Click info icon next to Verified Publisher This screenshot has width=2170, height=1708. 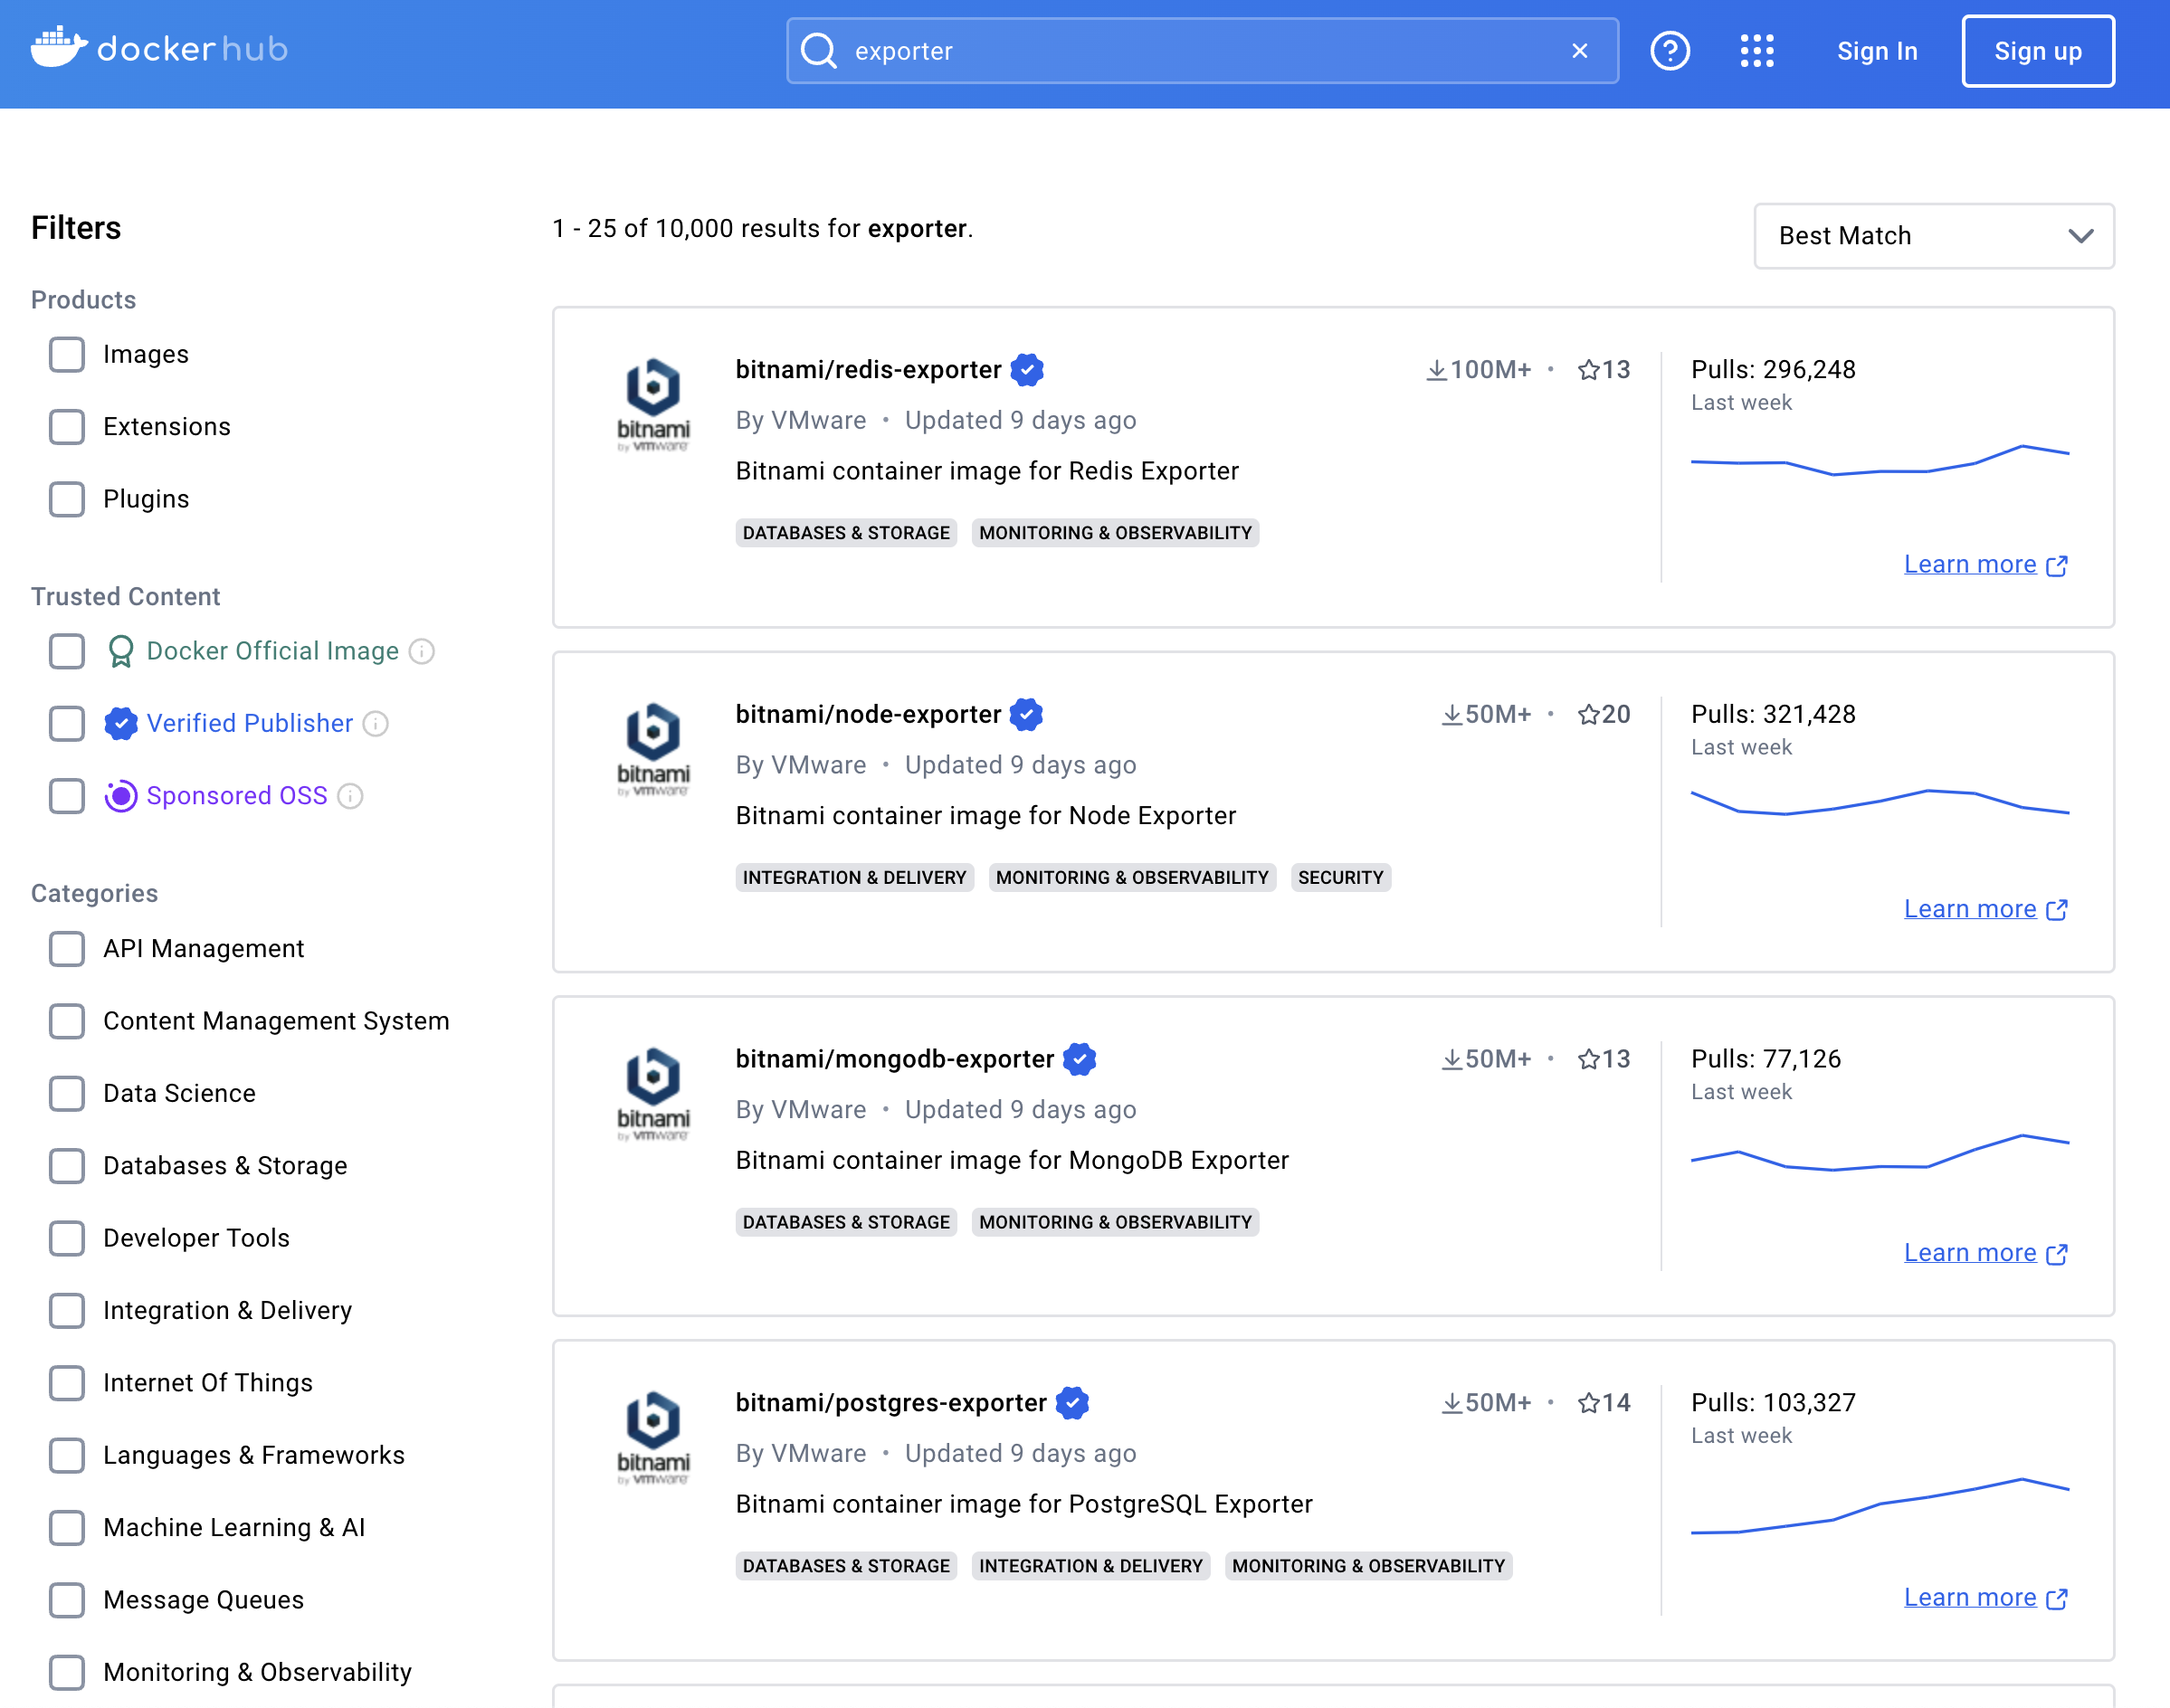[x=376, y=724]
